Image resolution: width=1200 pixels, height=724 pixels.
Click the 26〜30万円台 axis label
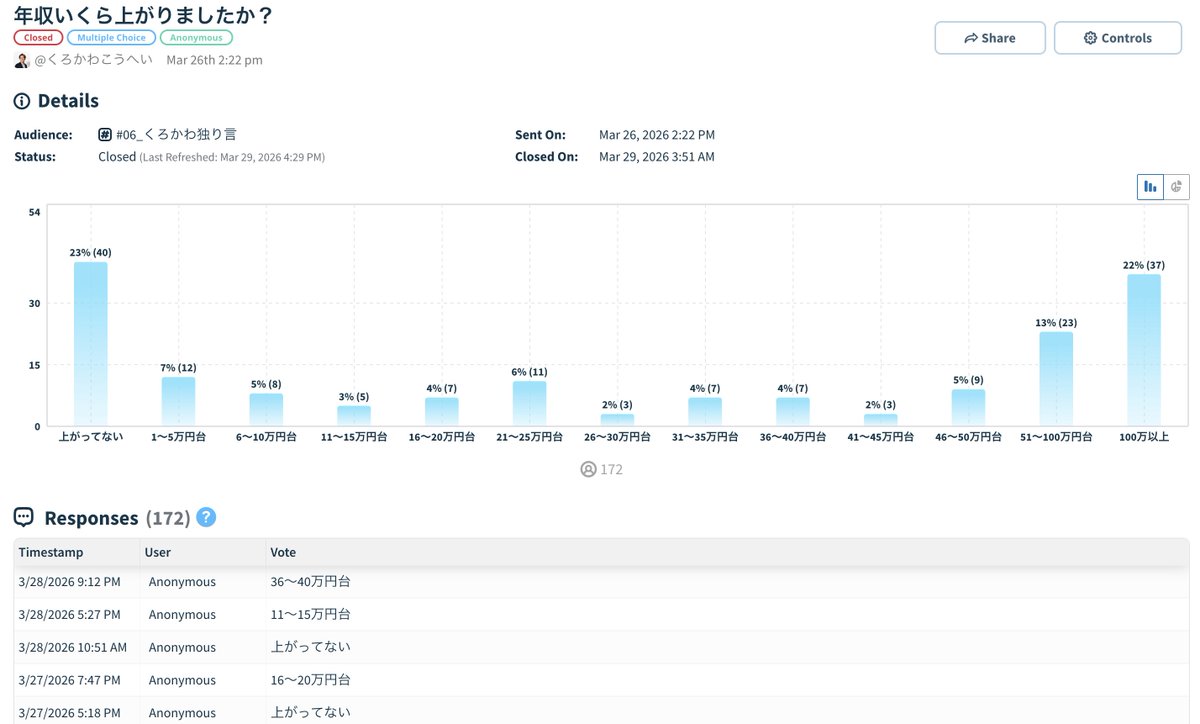617,437
